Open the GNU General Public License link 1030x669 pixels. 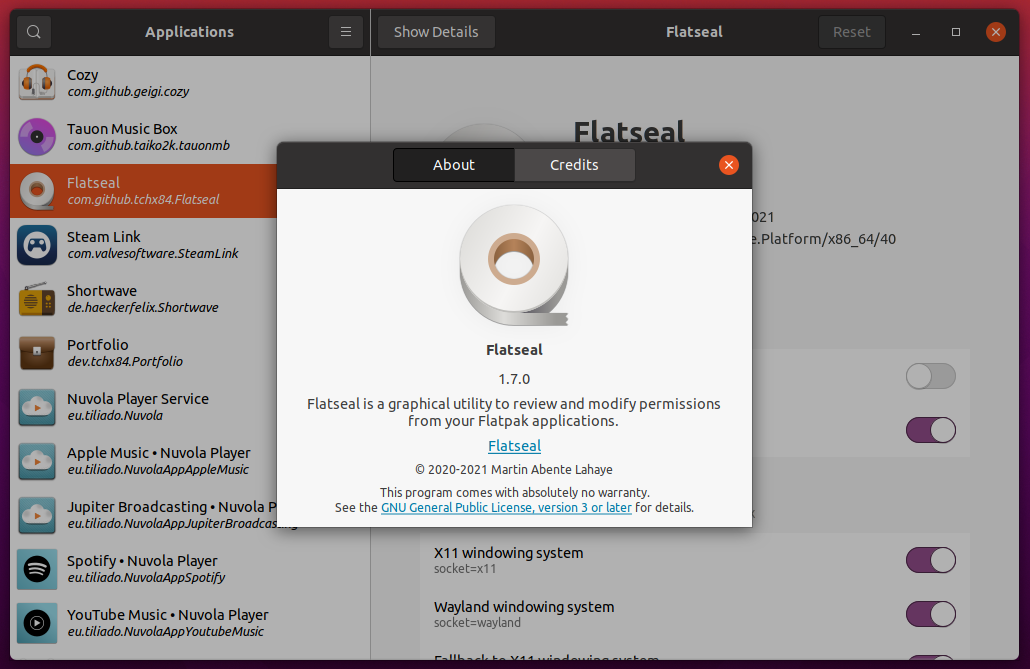[506, 507]
